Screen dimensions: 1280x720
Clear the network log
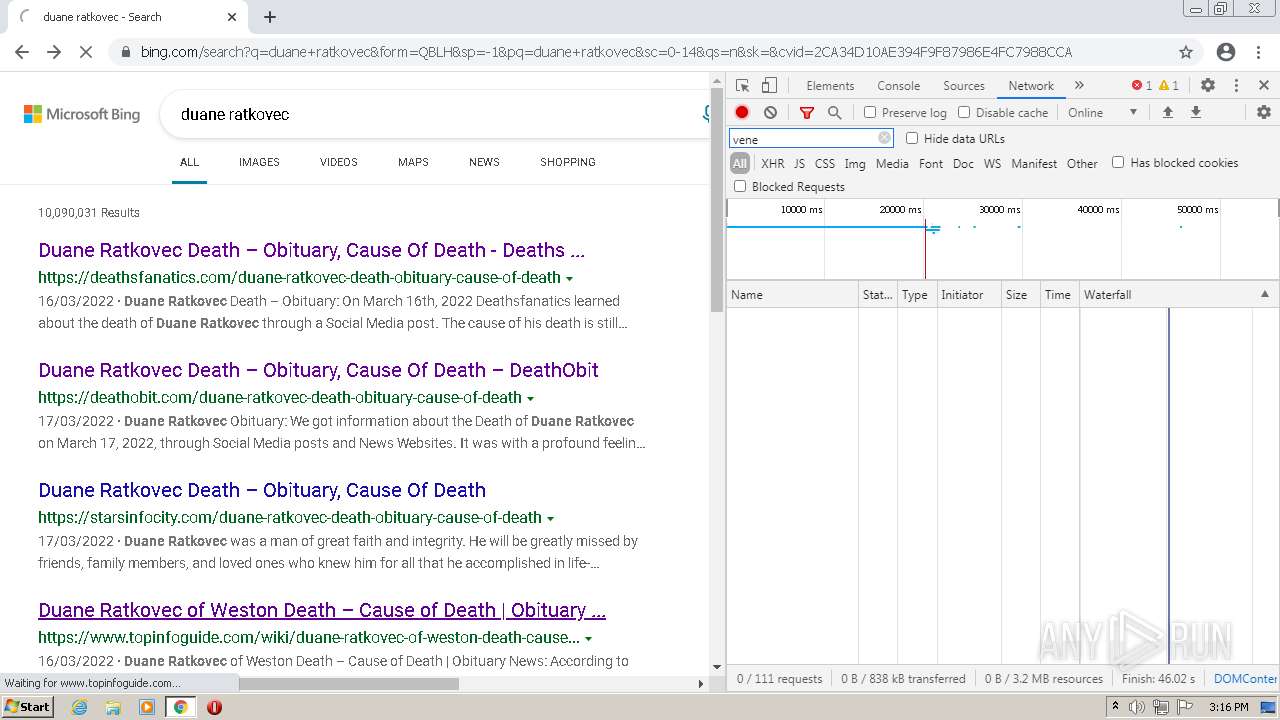[770, 113]
